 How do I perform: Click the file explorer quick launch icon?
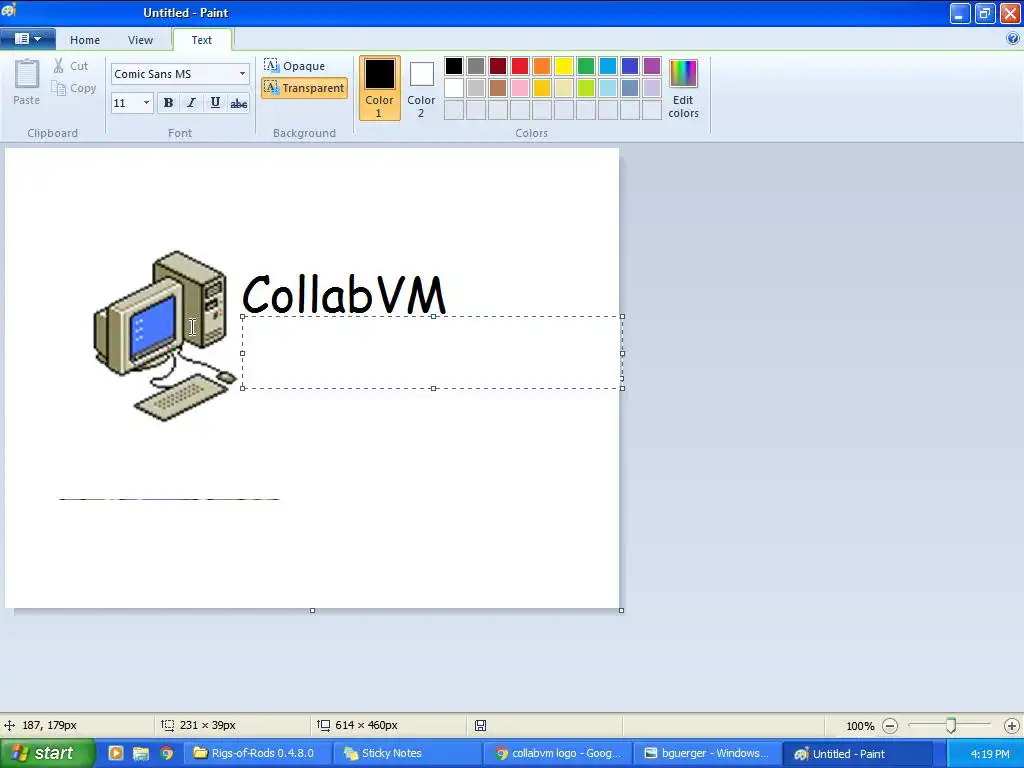(x=141, y=753)
